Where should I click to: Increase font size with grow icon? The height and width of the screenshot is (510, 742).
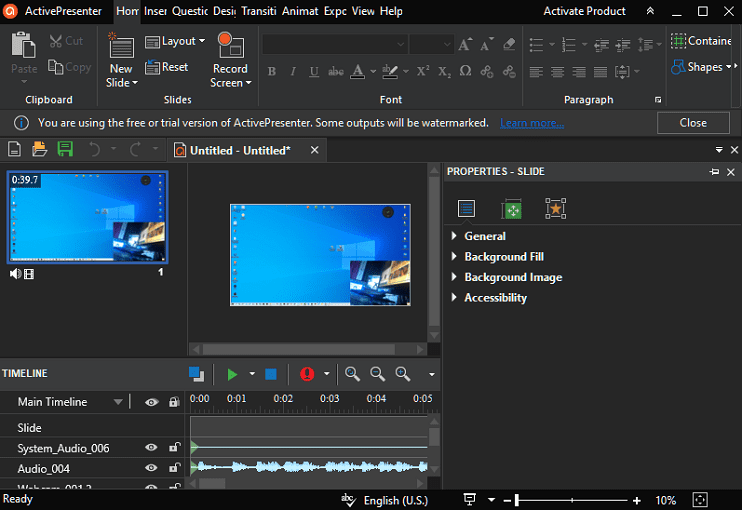[465, 44]
